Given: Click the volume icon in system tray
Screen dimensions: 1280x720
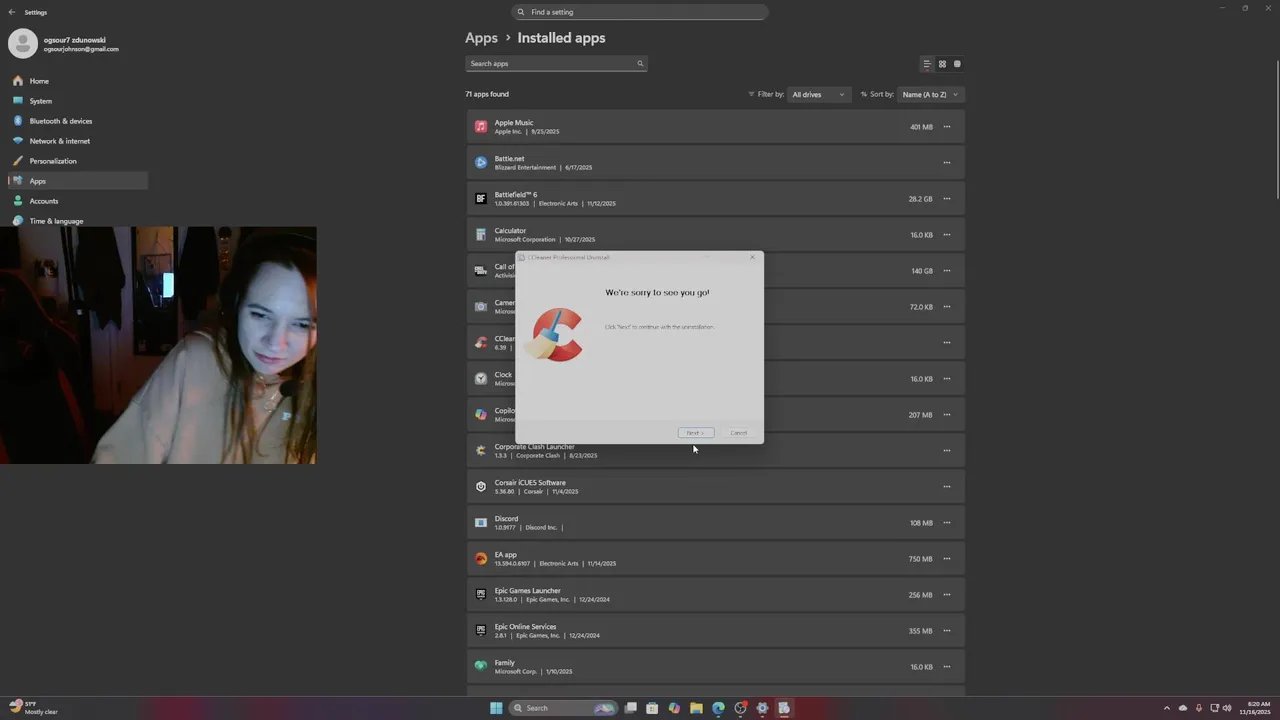Looking at the screenshot, I should 1228,708.
